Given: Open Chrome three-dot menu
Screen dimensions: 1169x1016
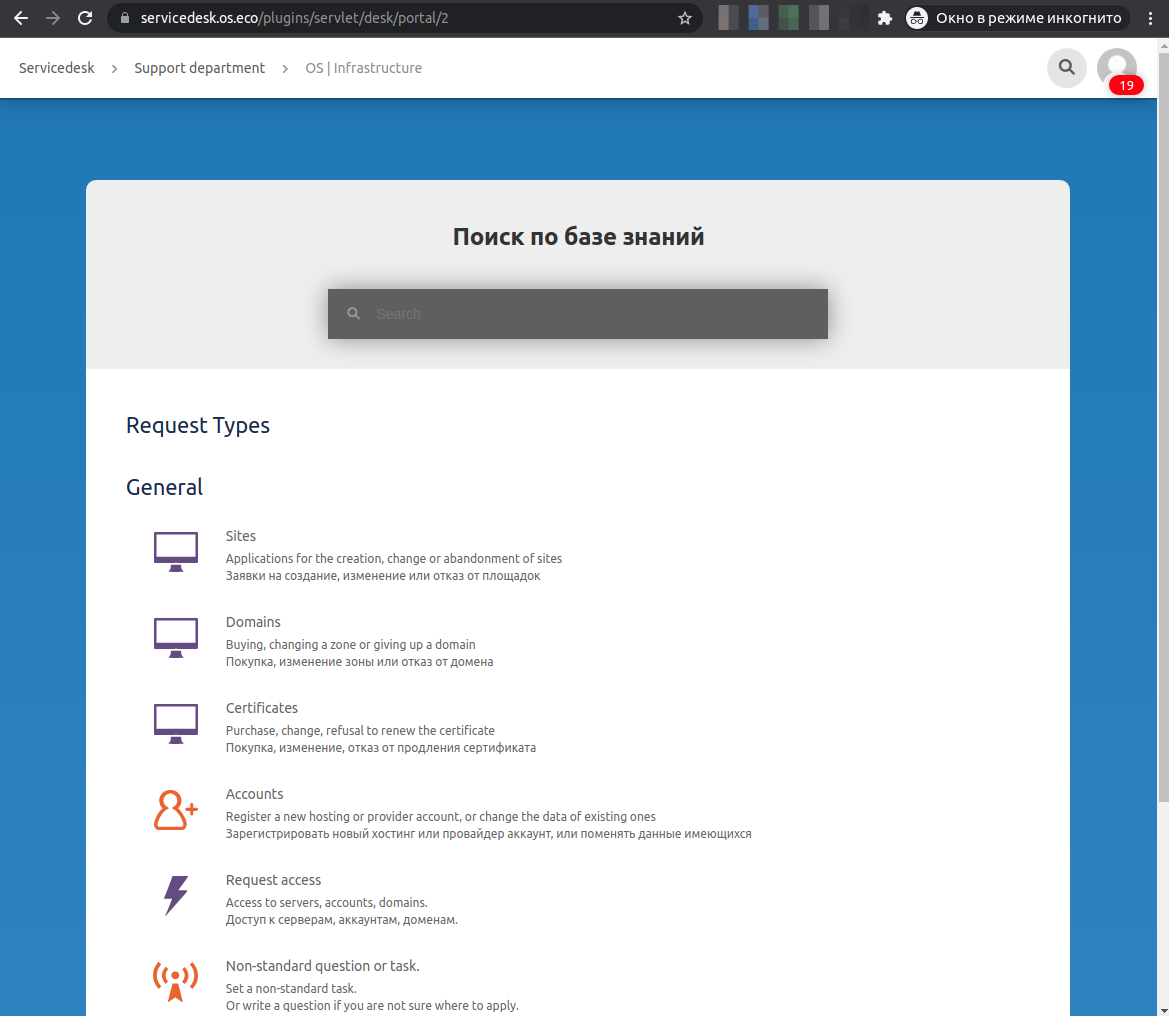Looking at the screenshot, I should tap(1151, 18).
